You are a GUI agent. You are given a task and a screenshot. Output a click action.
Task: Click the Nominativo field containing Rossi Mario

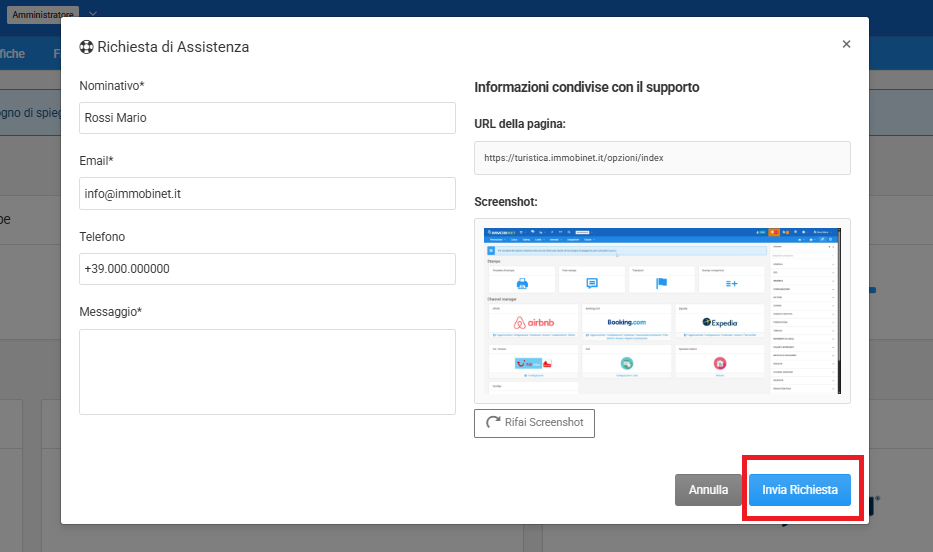[x=267, y=118]
